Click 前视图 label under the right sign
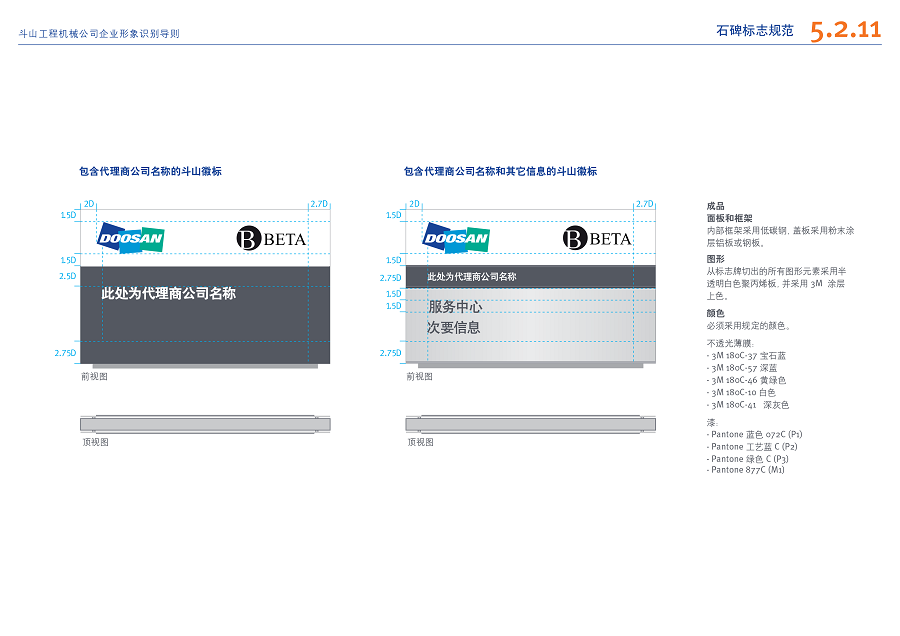The width and height of the screenshot is (900, 636). click(x=420, y=377)
